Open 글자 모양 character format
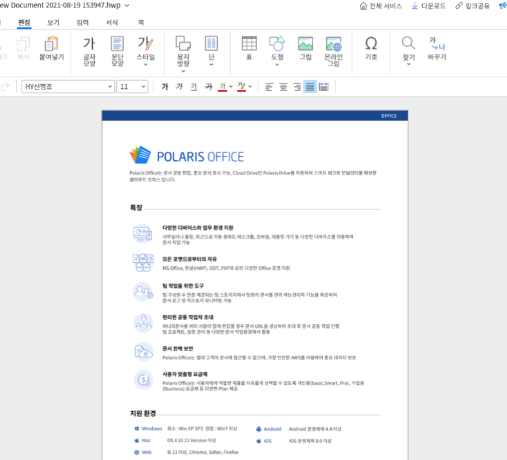Viewport: 507px width, 460px height. [89, 51]
